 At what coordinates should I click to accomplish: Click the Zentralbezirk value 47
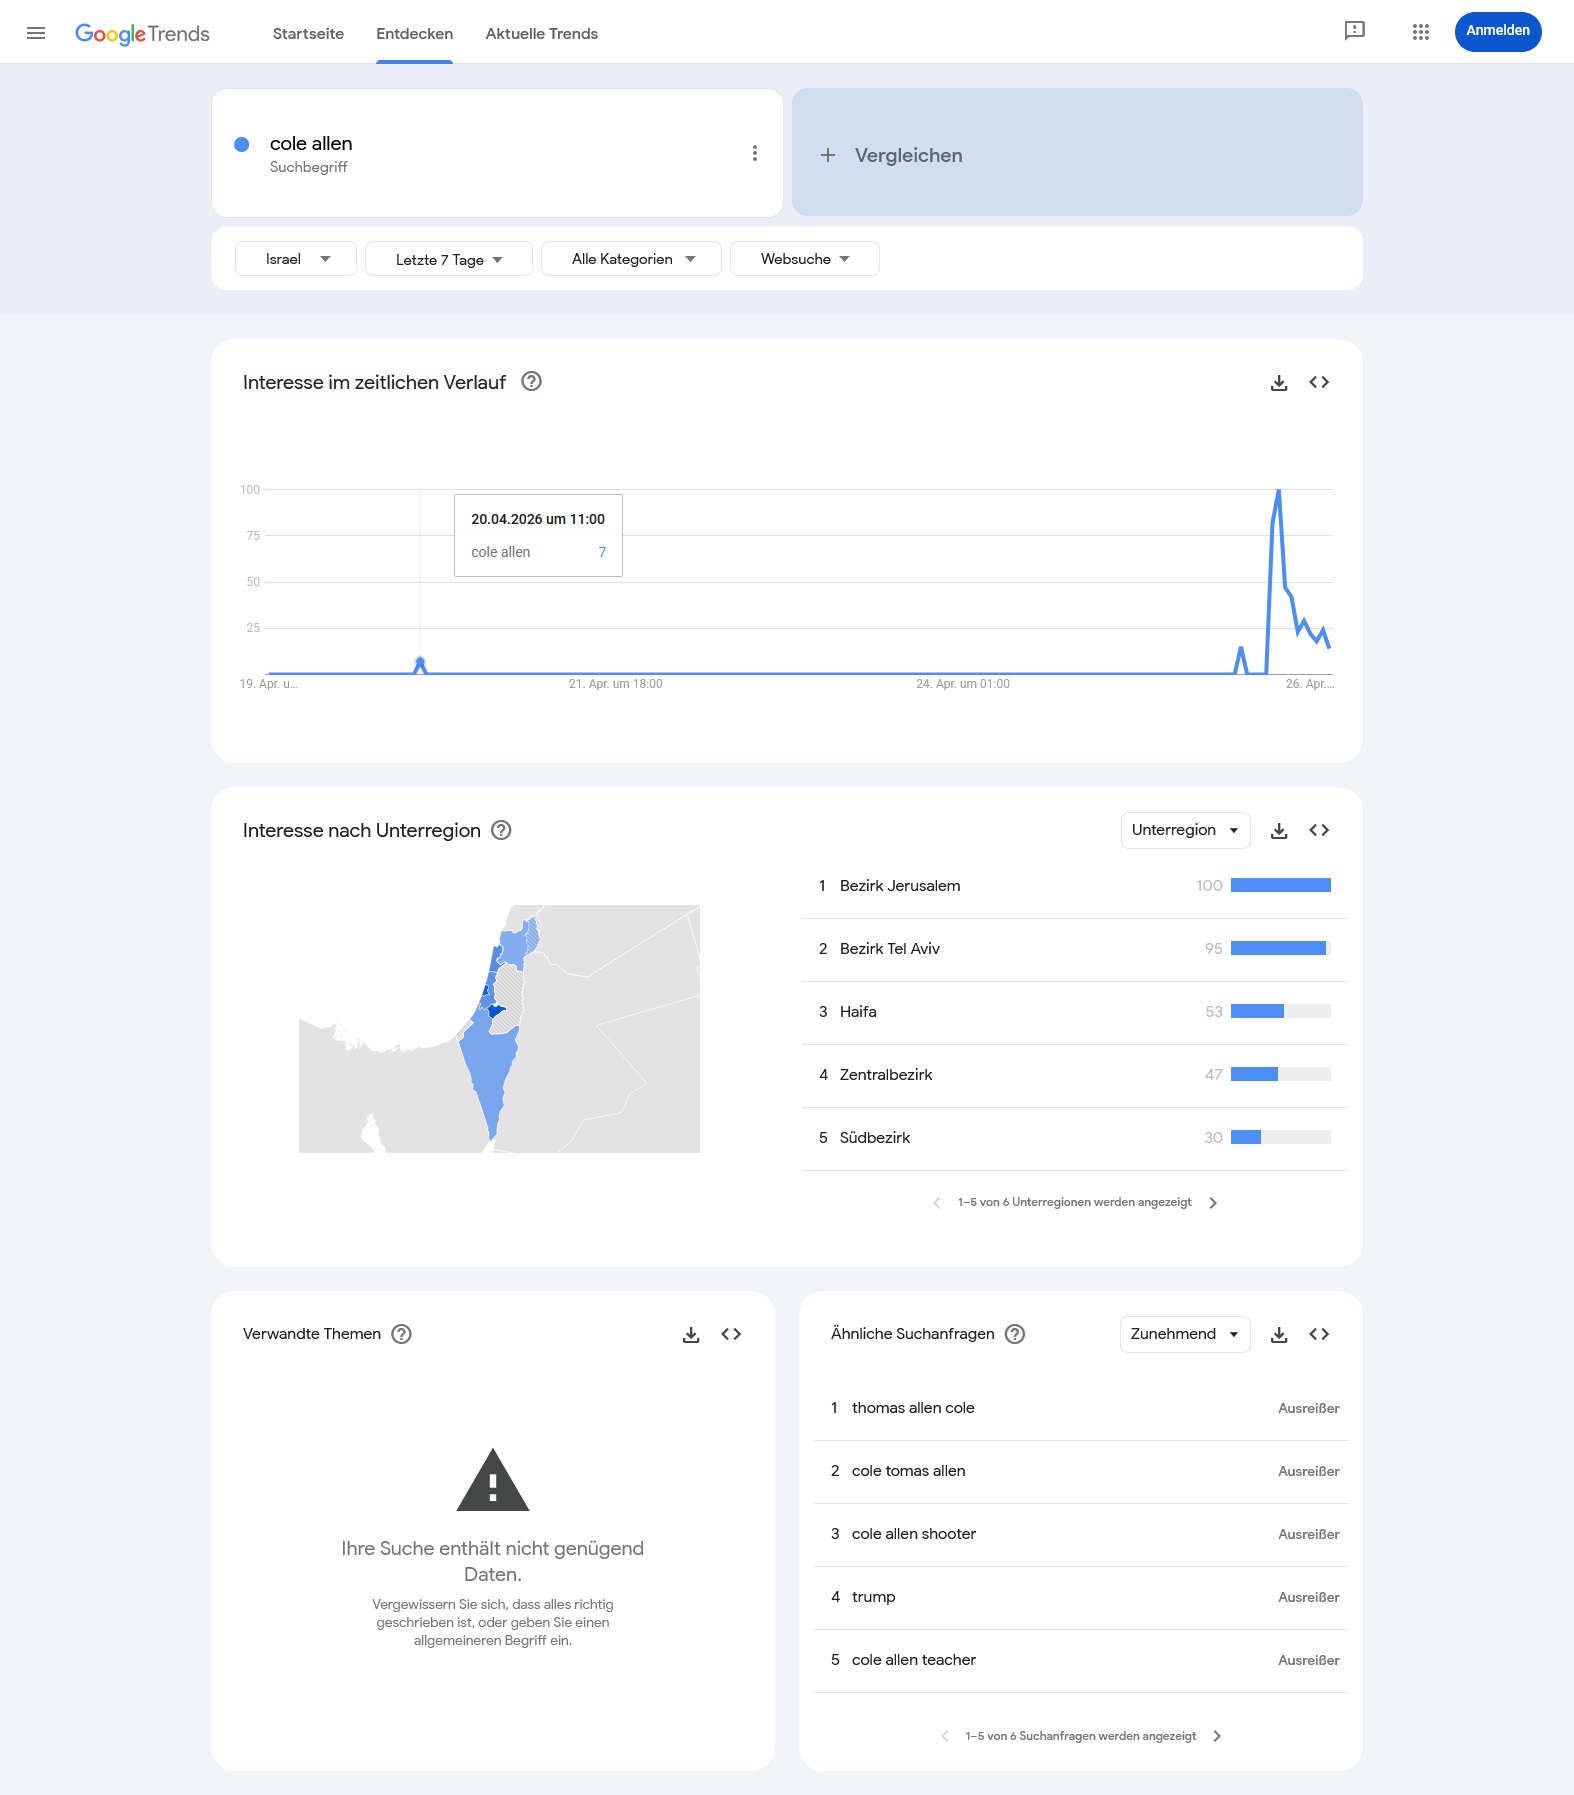coord(1214,1075)
